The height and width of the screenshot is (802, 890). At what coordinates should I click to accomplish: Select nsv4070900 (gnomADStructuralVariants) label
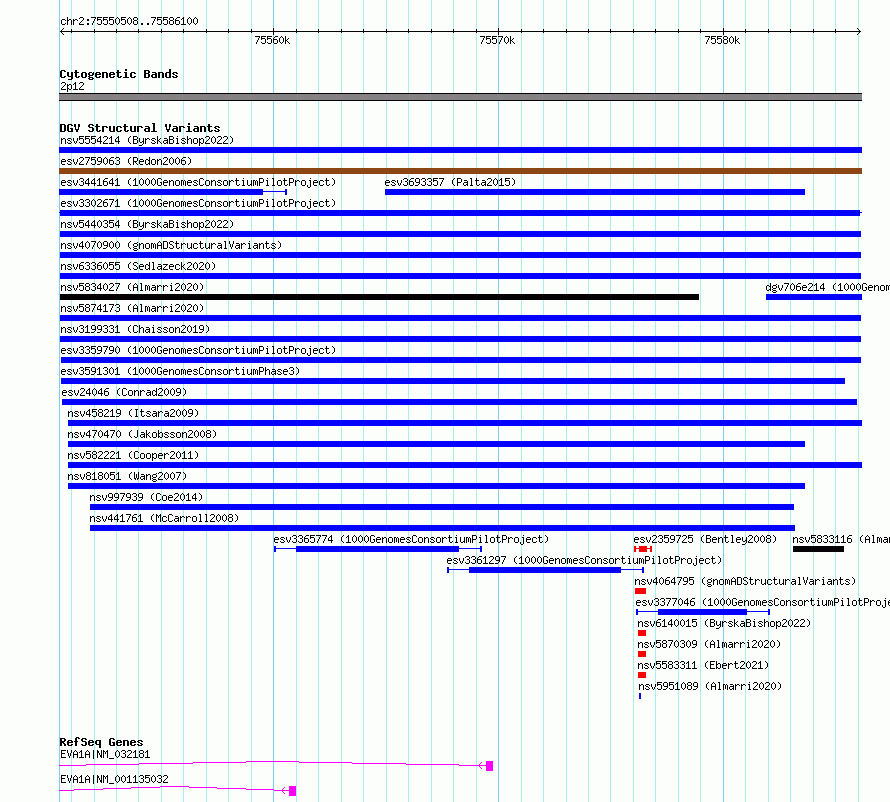point(171,245)
